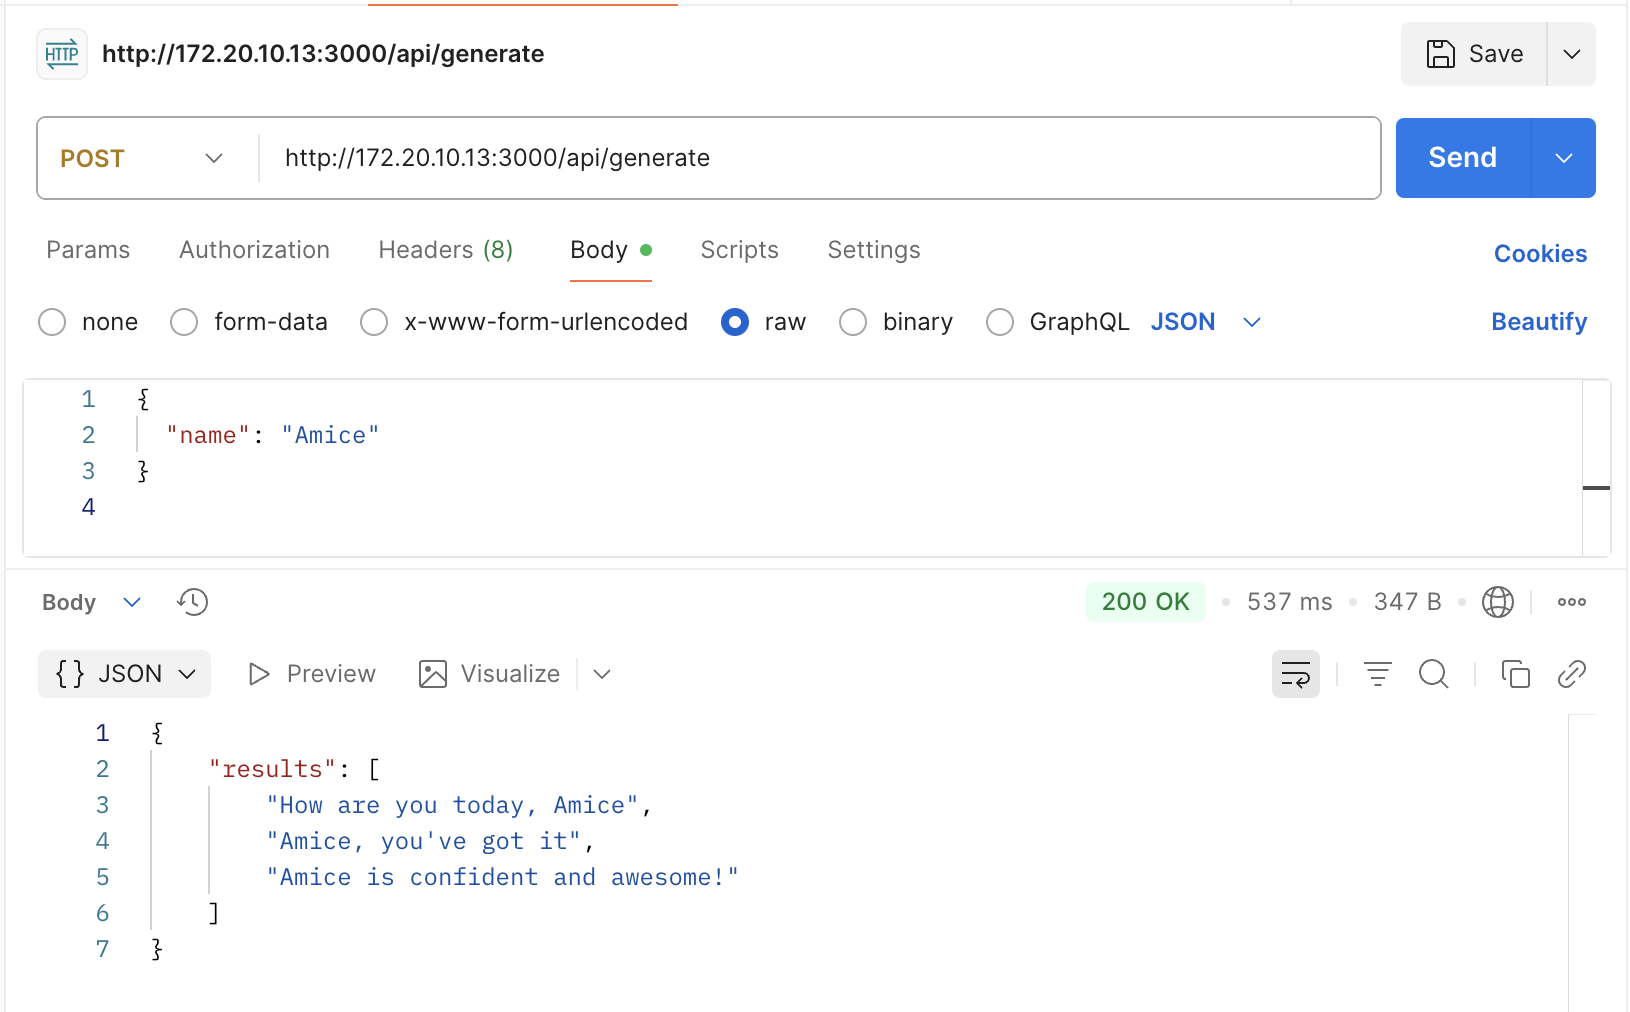1630x1012 pixels.
Task: Select the binary radio button
Action: pos(853,322)
